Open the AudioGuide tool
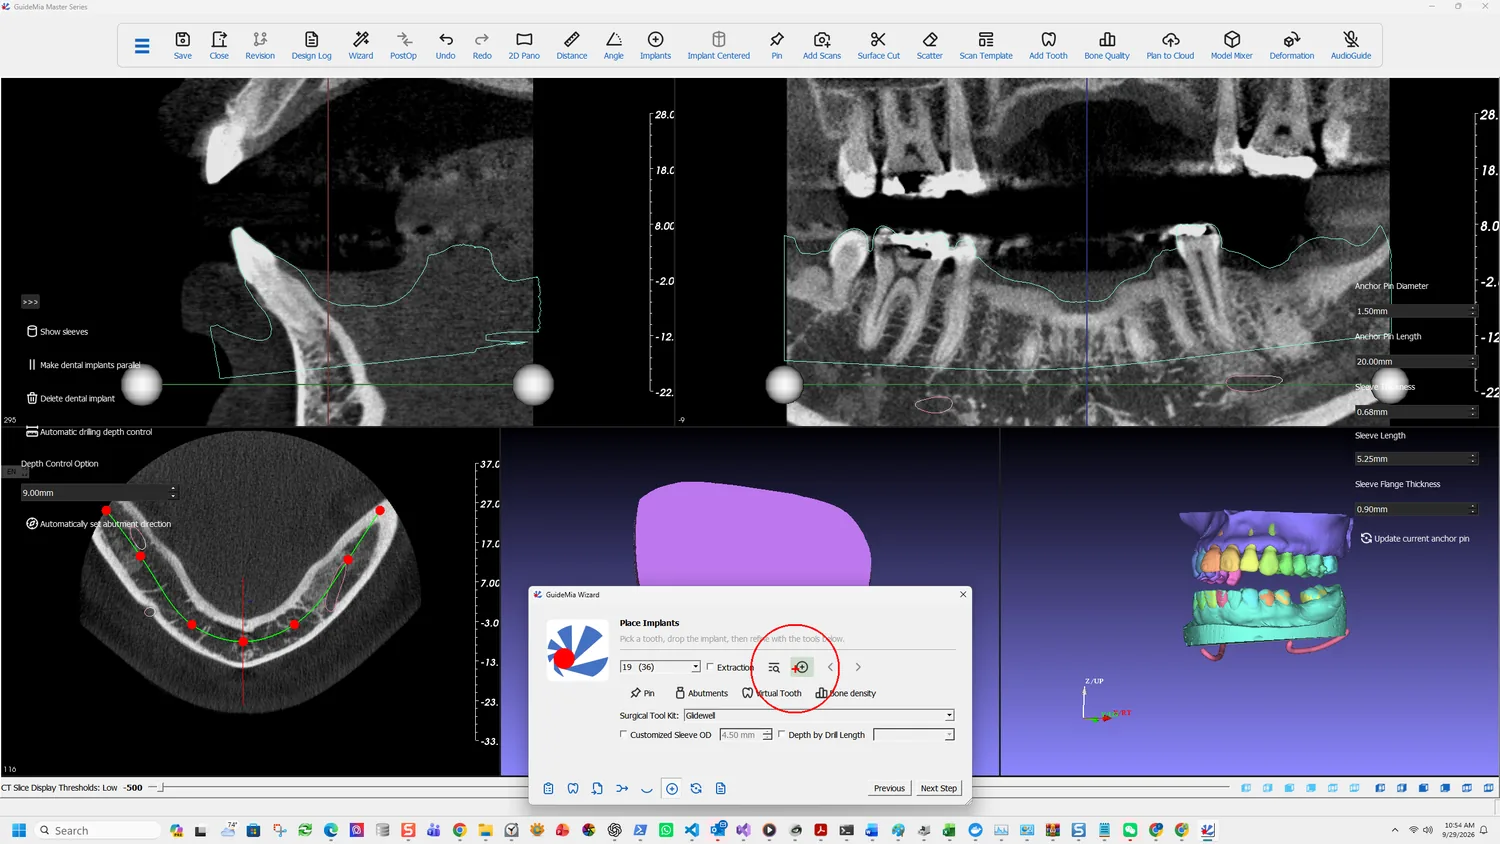Image resolution: width=1500 pixels, height=844 pixels. 1351,45
